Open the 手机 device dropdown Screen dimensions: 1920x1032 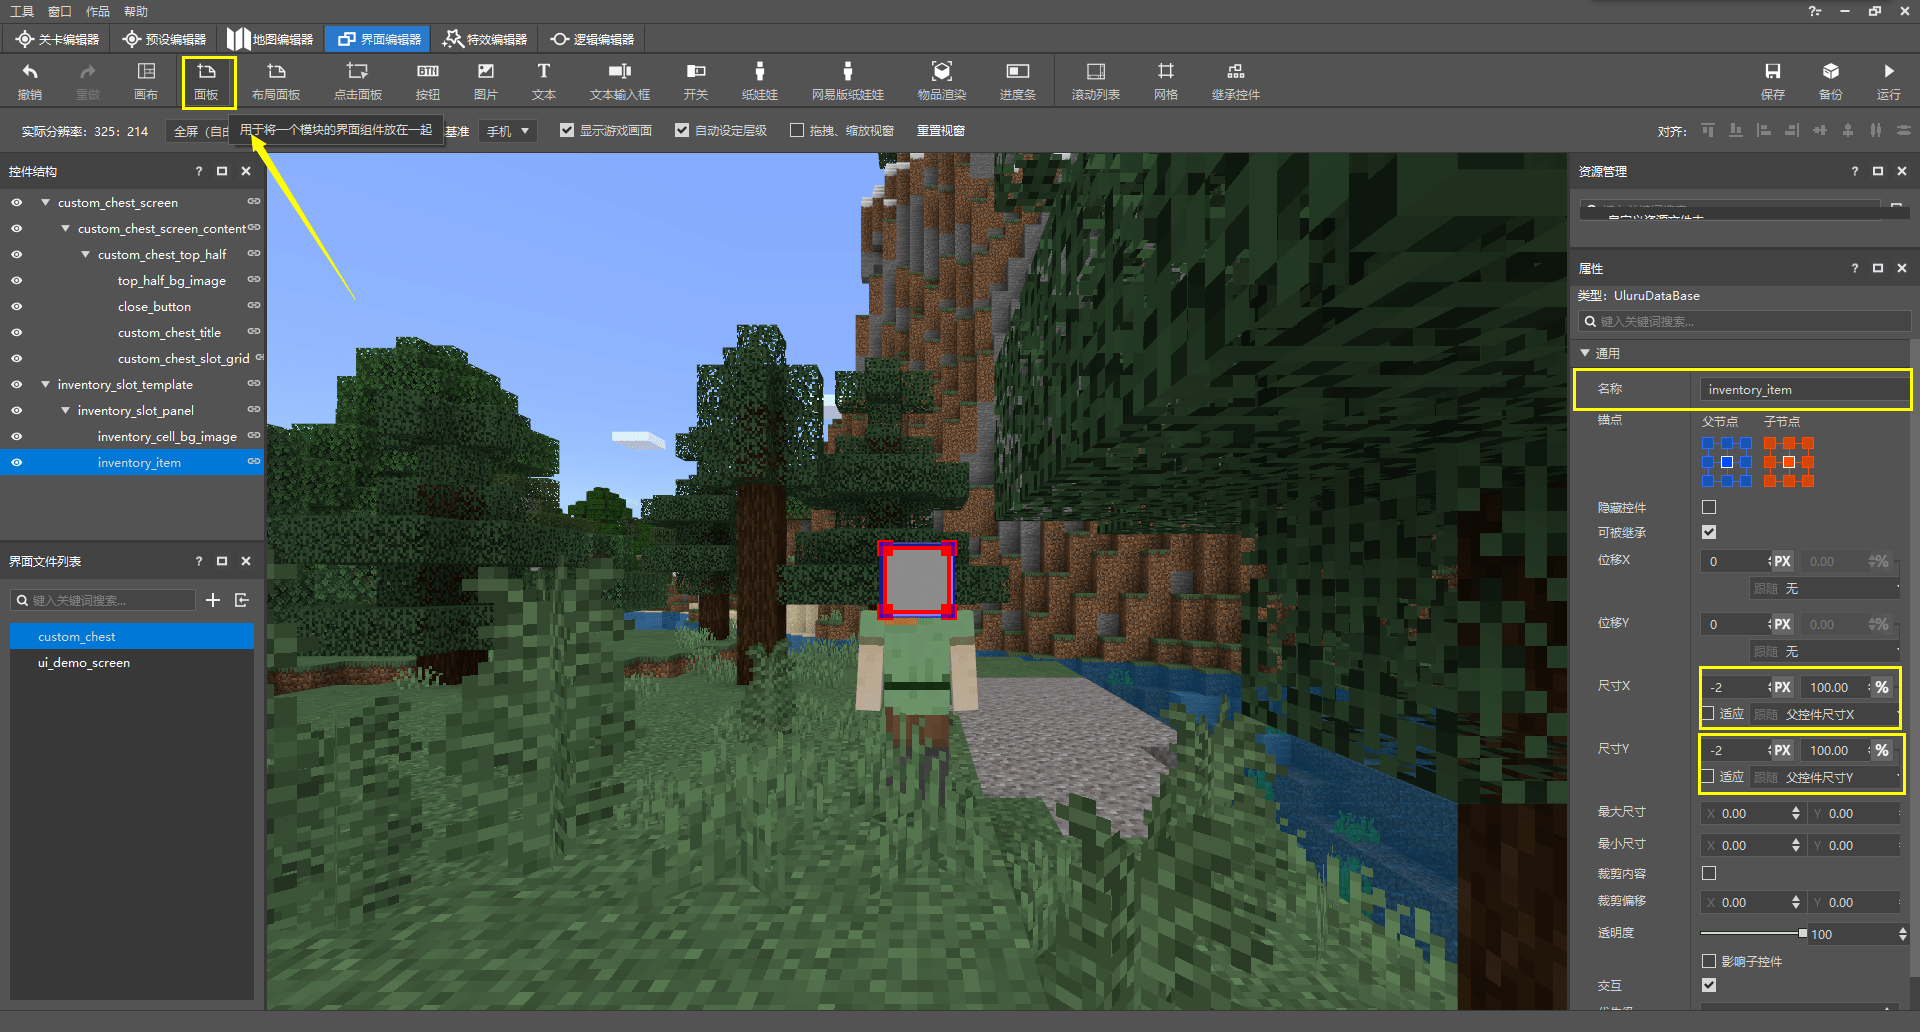tap(507, 131)
